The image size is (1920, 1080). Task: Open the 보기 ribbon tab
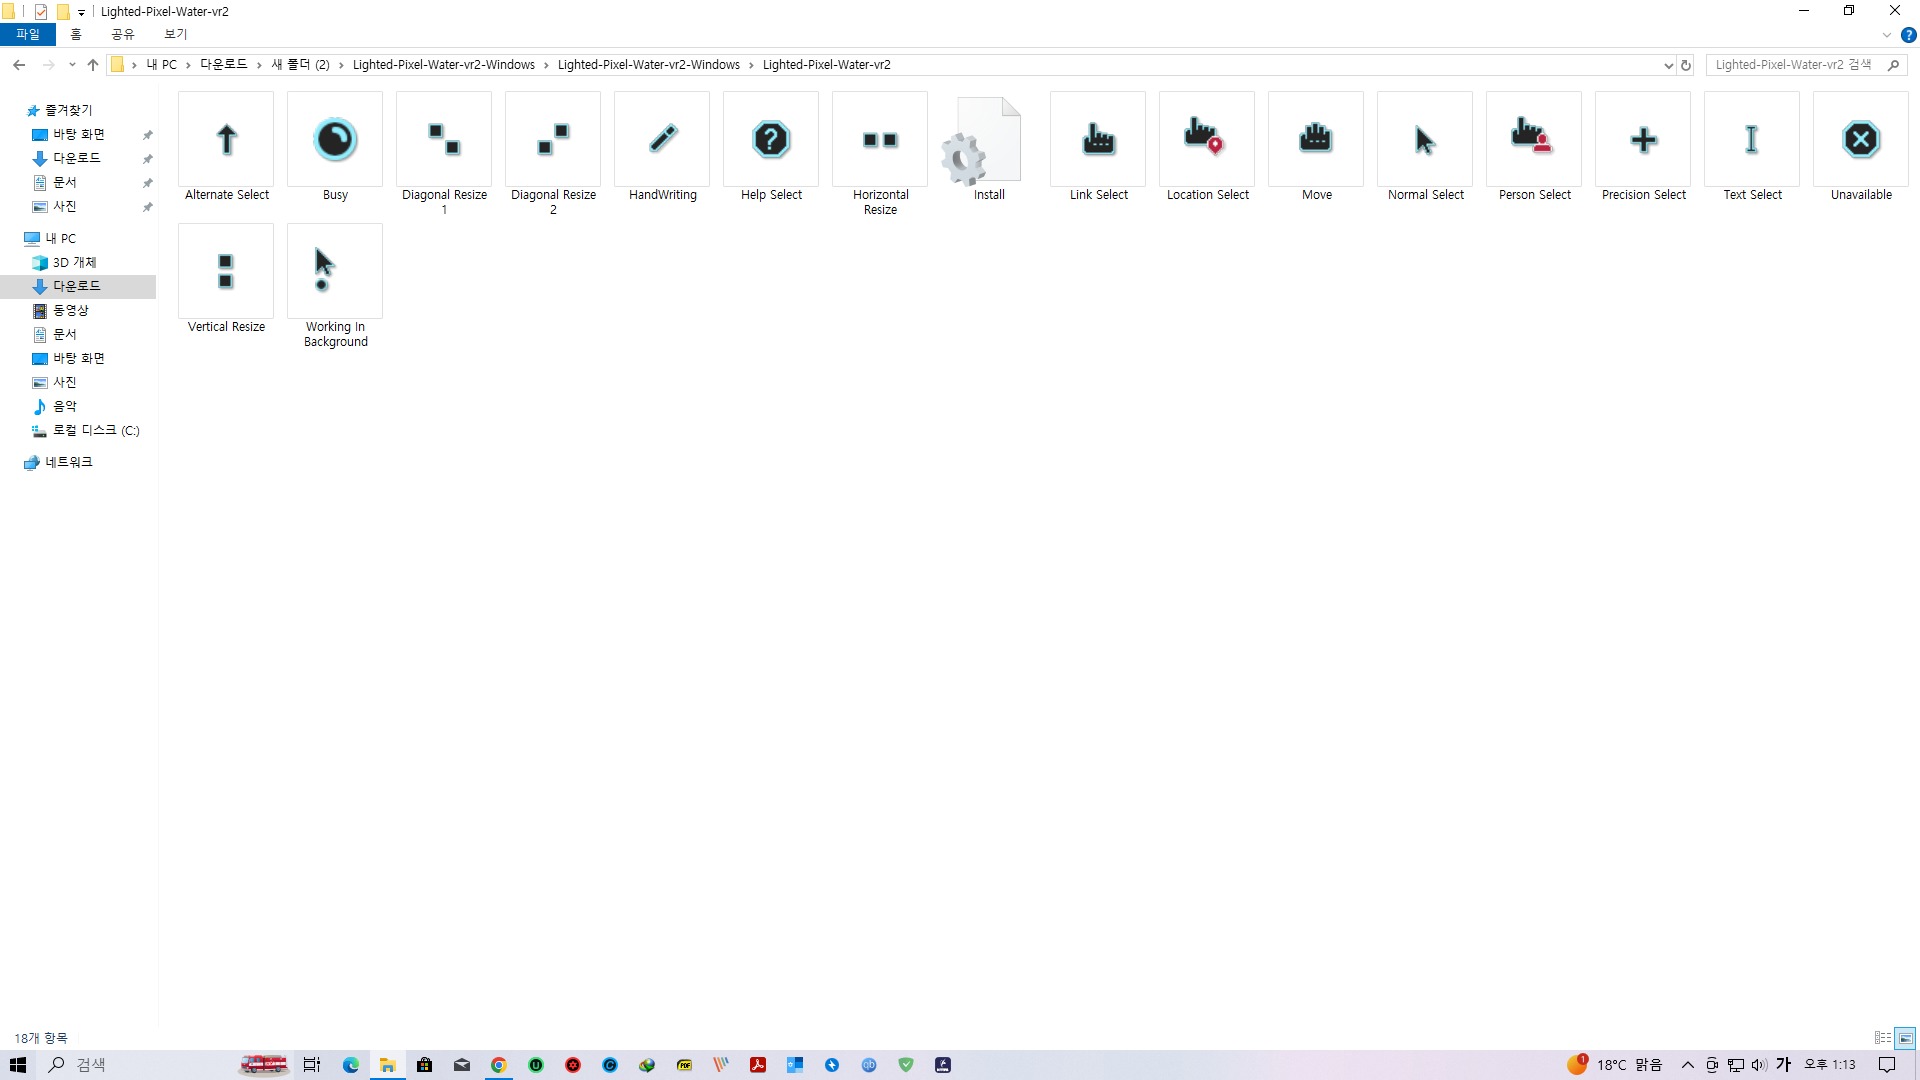(x=176, y=34)
